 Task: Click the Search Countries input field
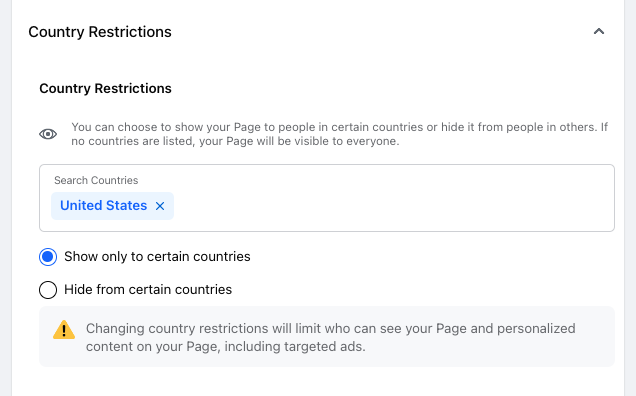click(327, 198)
